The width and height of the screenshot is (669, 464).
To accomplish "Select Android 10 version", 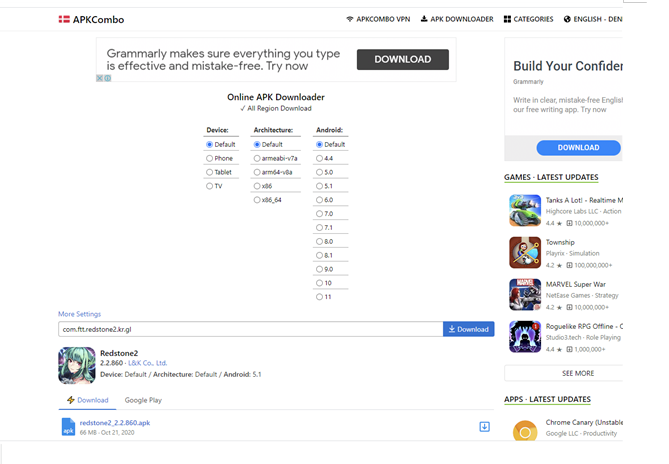I will pos(319,283).
